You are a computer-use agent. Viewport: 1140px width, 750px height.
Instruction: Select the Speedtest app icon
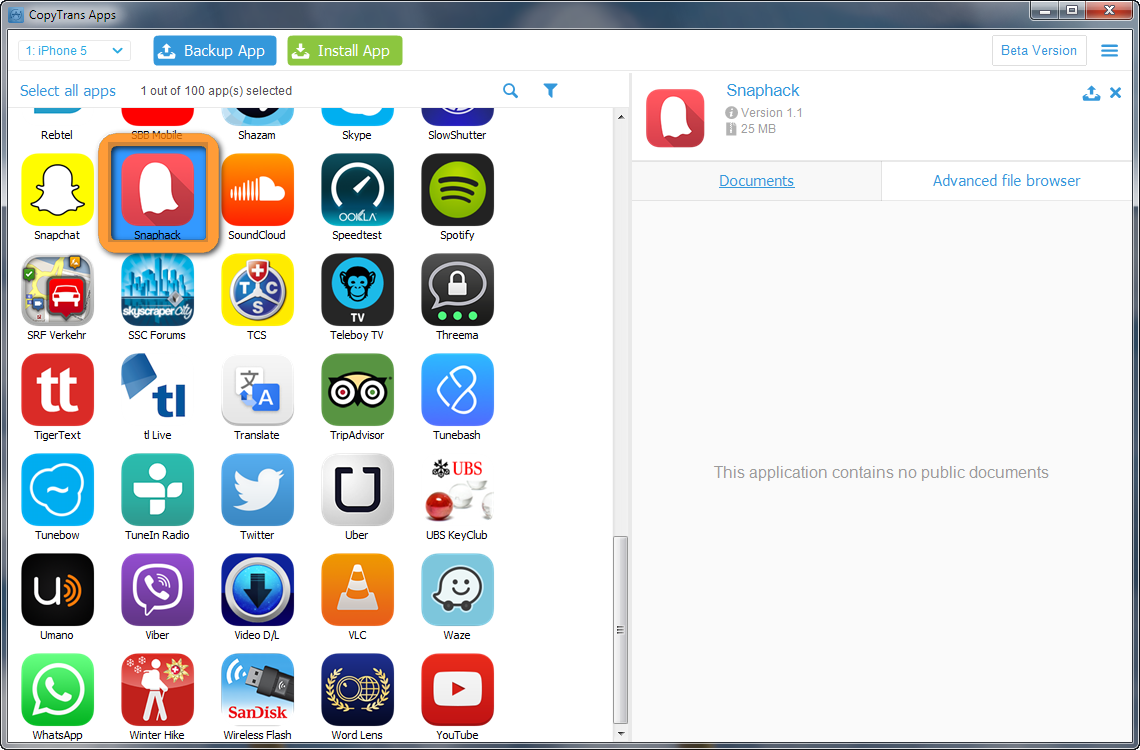358,190
